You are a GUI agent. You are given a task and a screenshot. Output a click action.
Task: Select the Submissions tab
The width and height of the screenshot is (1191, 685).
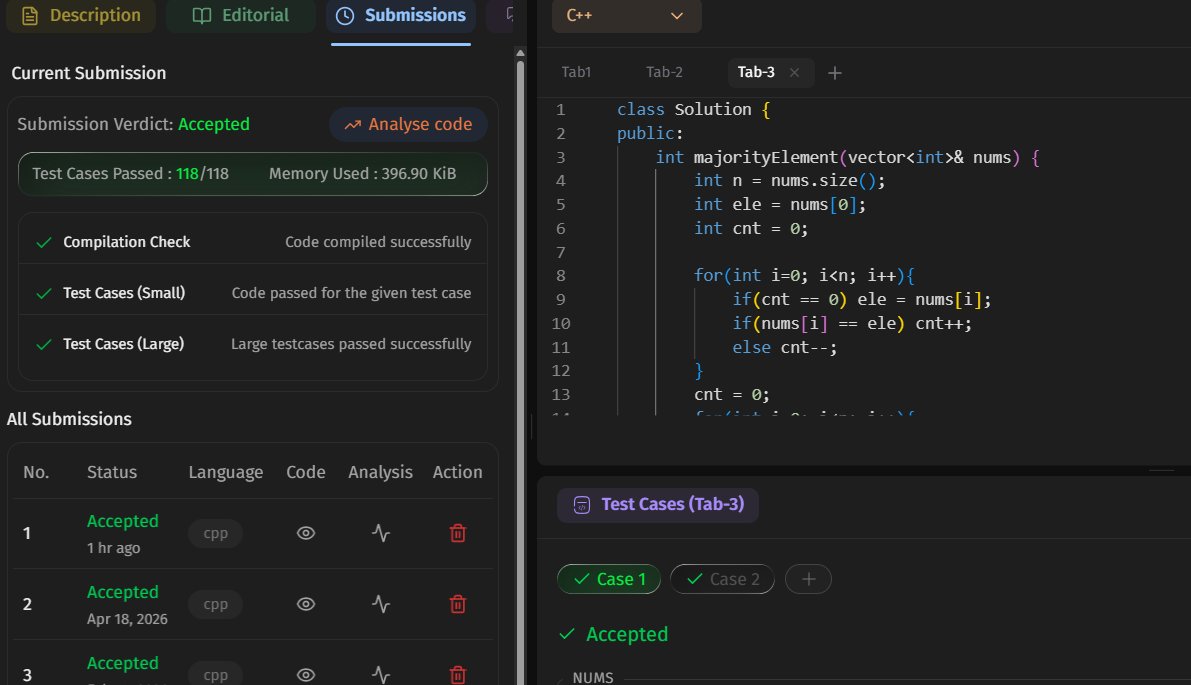coord(401,15)
